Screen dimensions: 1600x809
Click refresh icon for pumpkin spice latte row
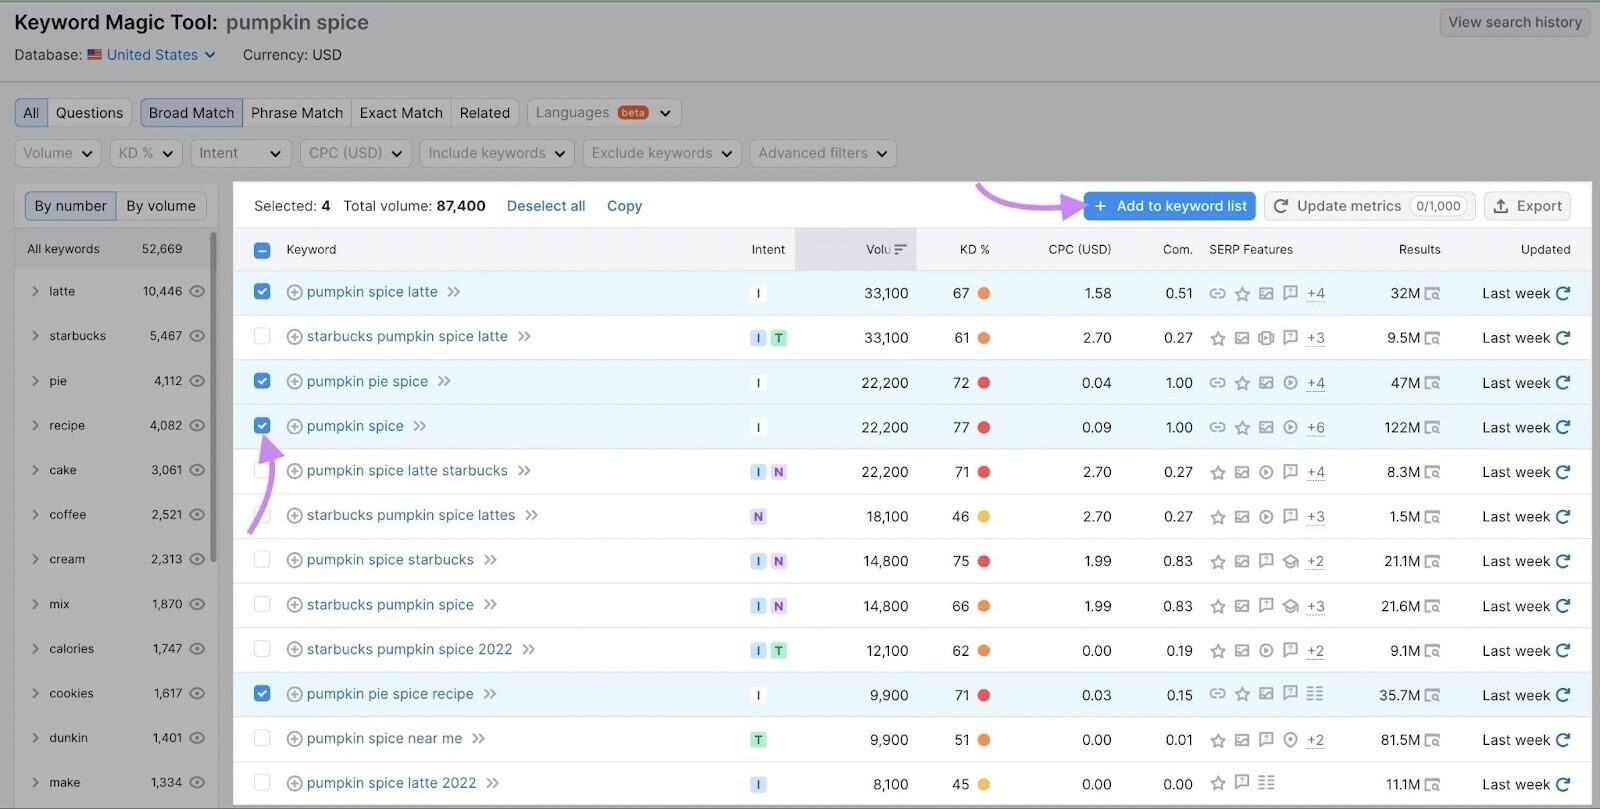pos(1563,293)
